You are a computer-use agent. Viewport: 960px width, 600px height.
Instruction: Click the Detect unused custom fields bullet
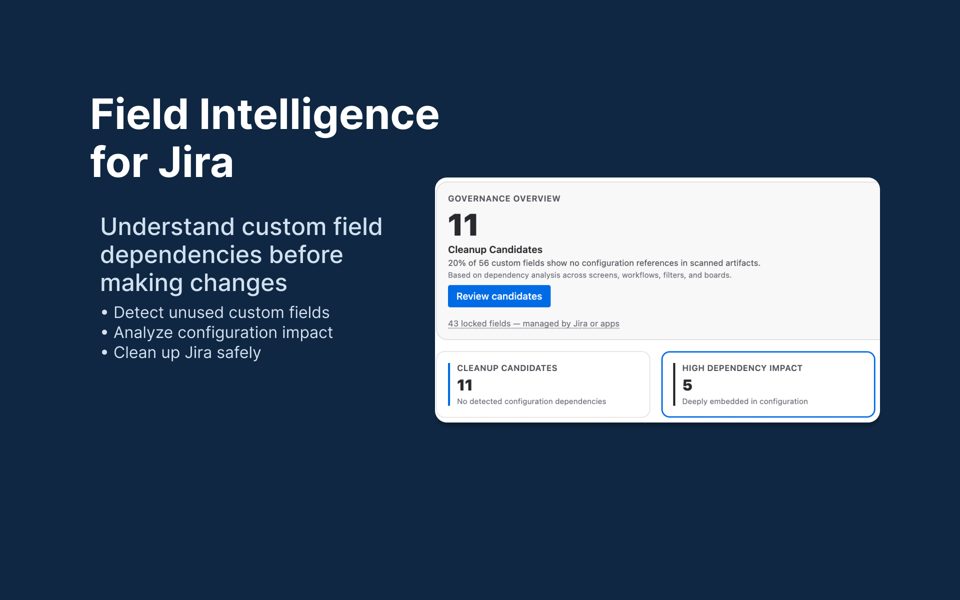coord(221,313)
